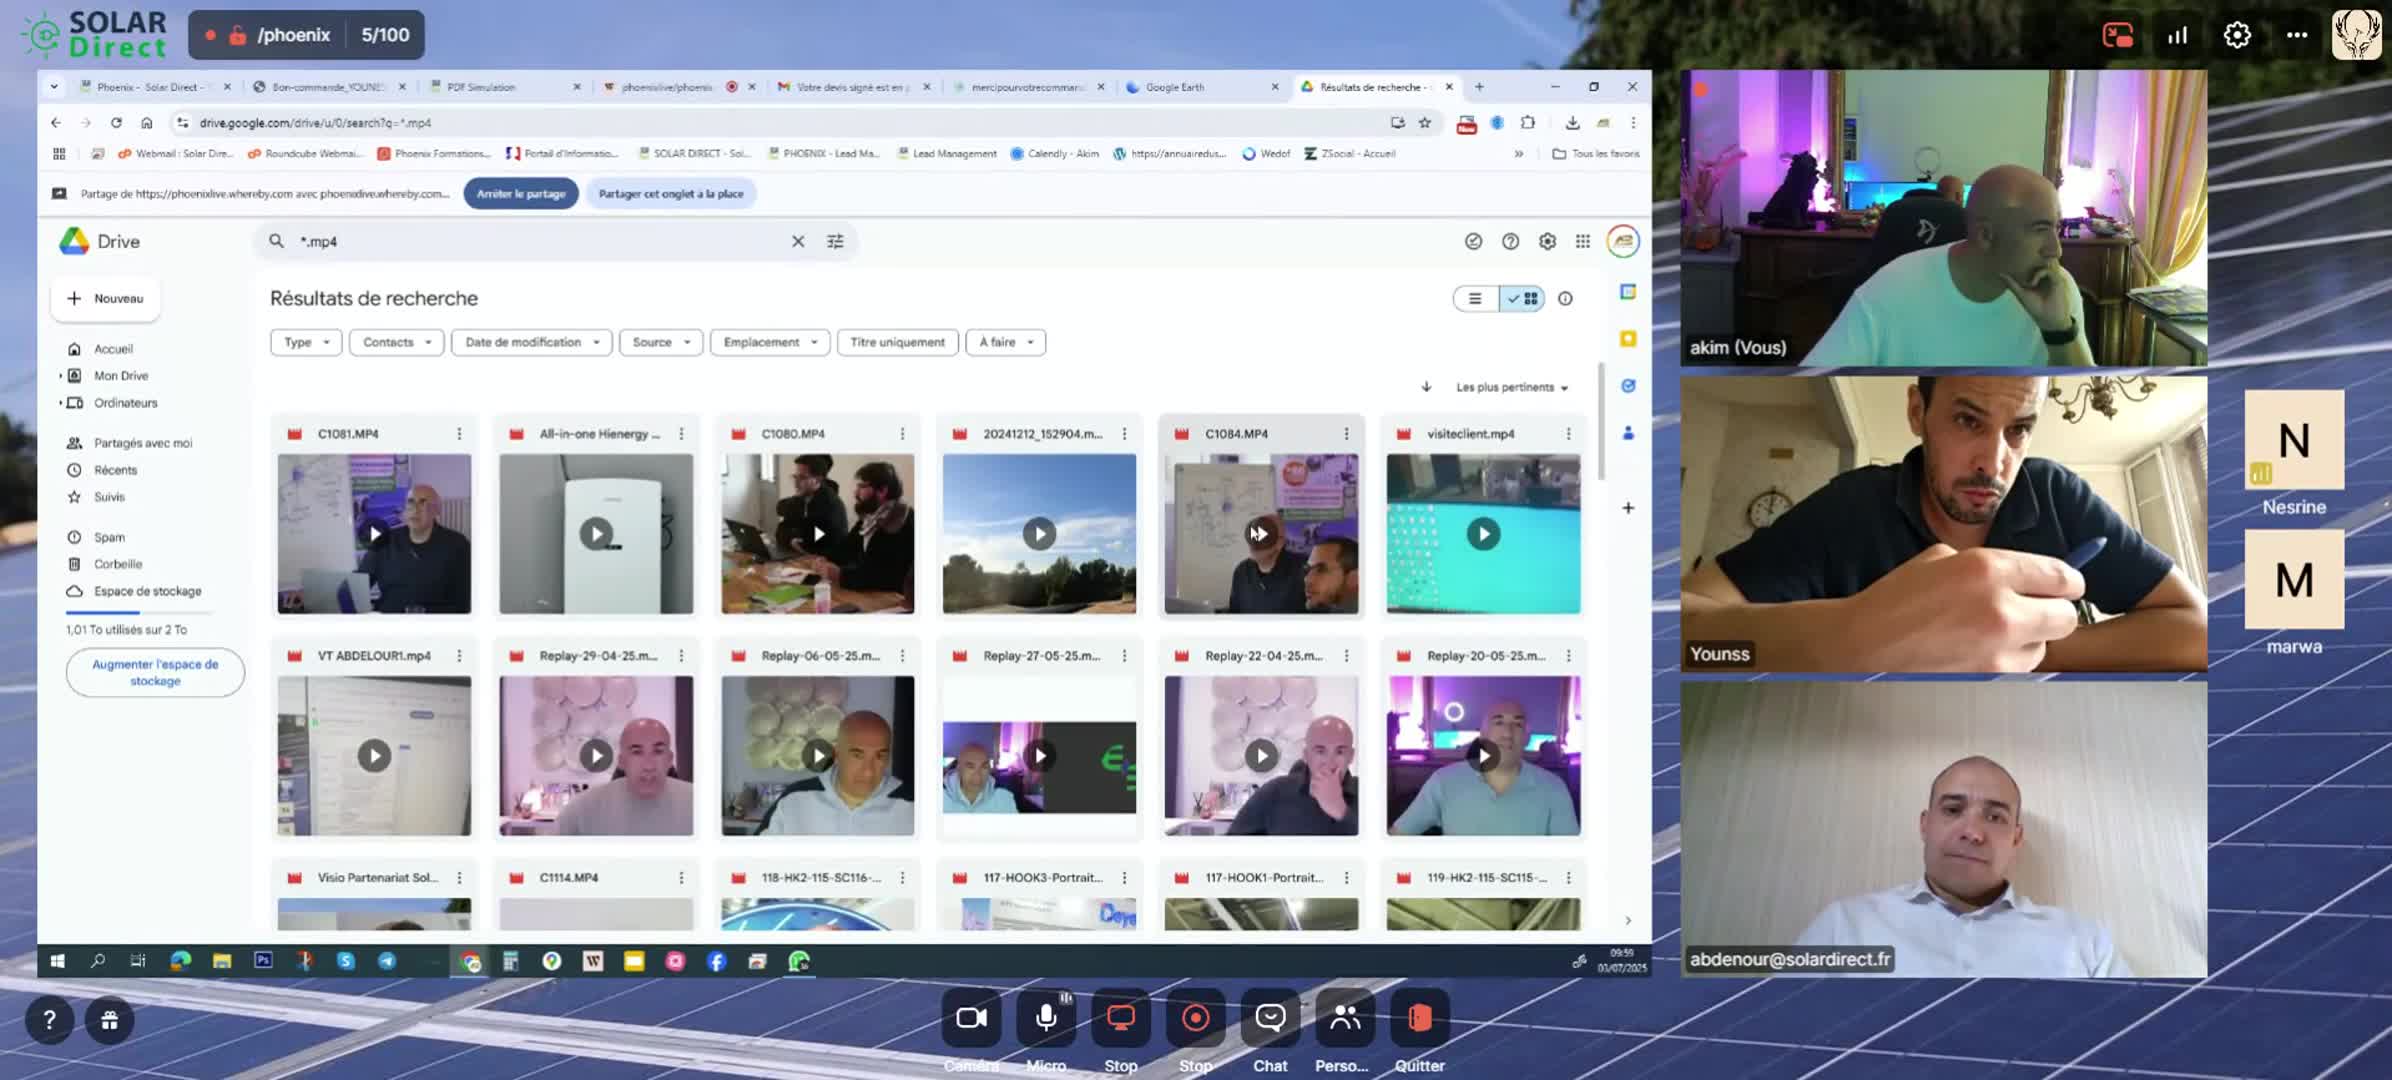Open Google Keep side panel icon
The height and width of the screenshot is (1080, 2392).
tap(1628, 339)
